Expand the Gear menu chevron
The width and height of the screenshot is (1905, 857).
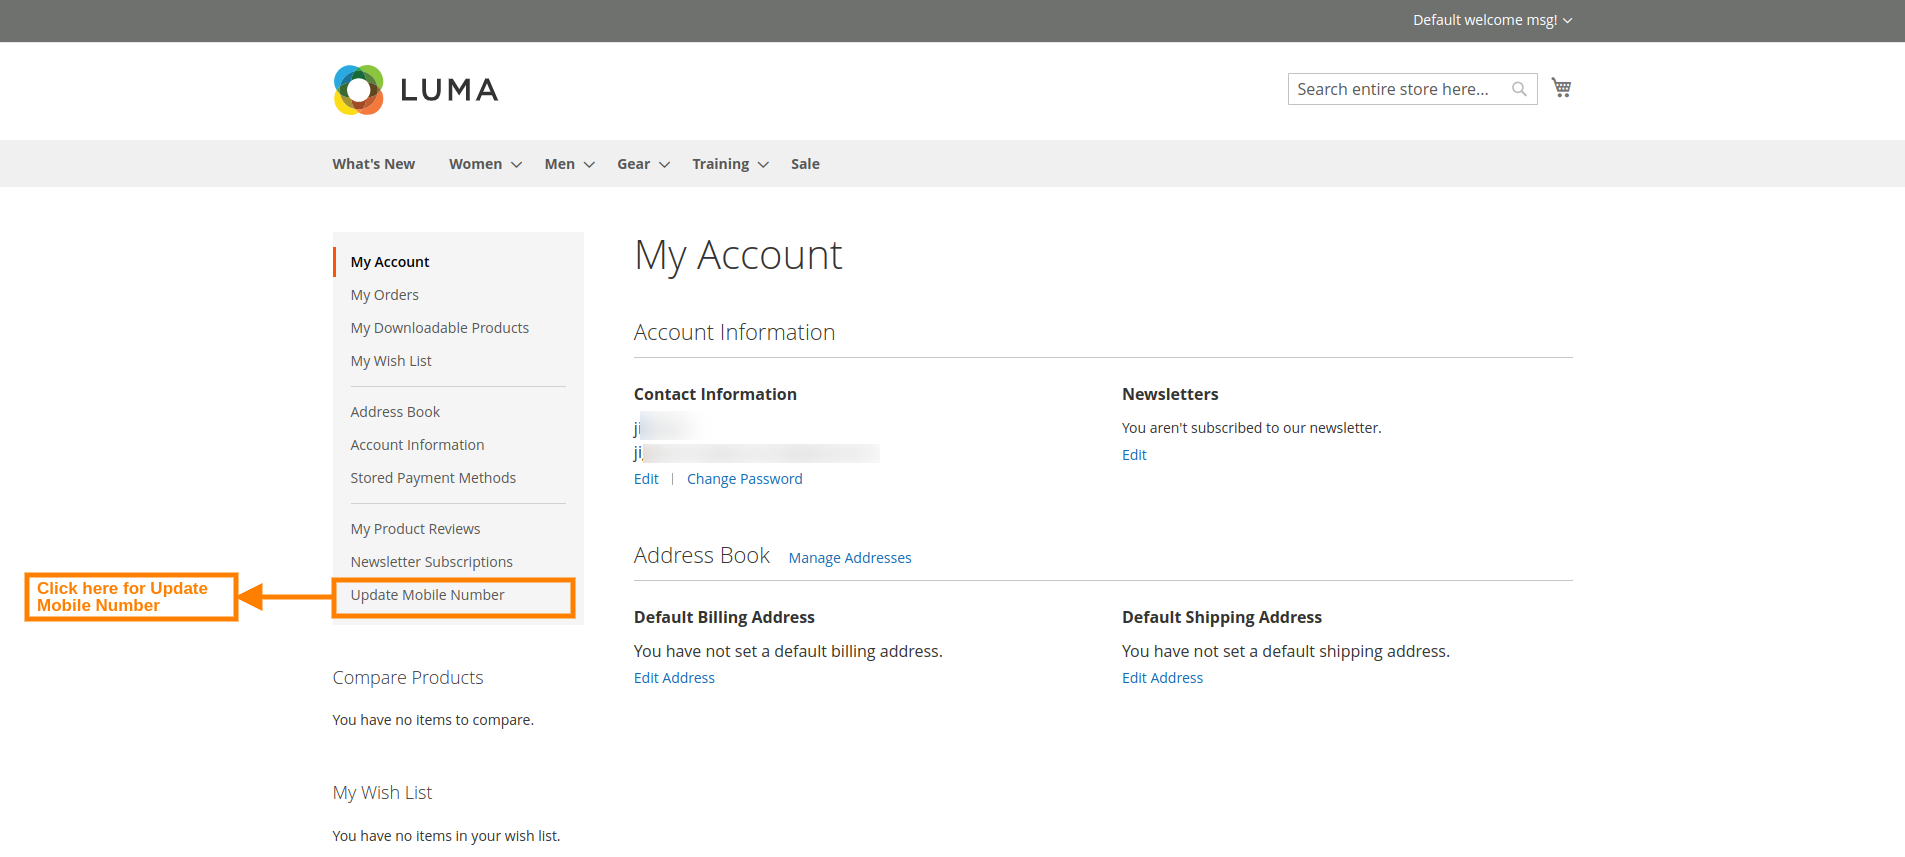[x=664, y=165]
